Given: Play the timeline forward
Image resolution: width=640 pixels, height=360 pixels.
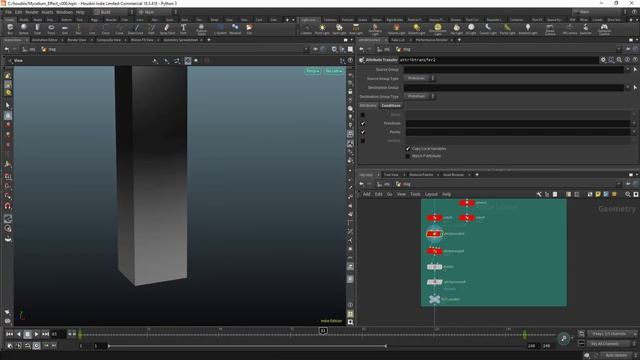Looking at the screenshot, I should (36, 334).
